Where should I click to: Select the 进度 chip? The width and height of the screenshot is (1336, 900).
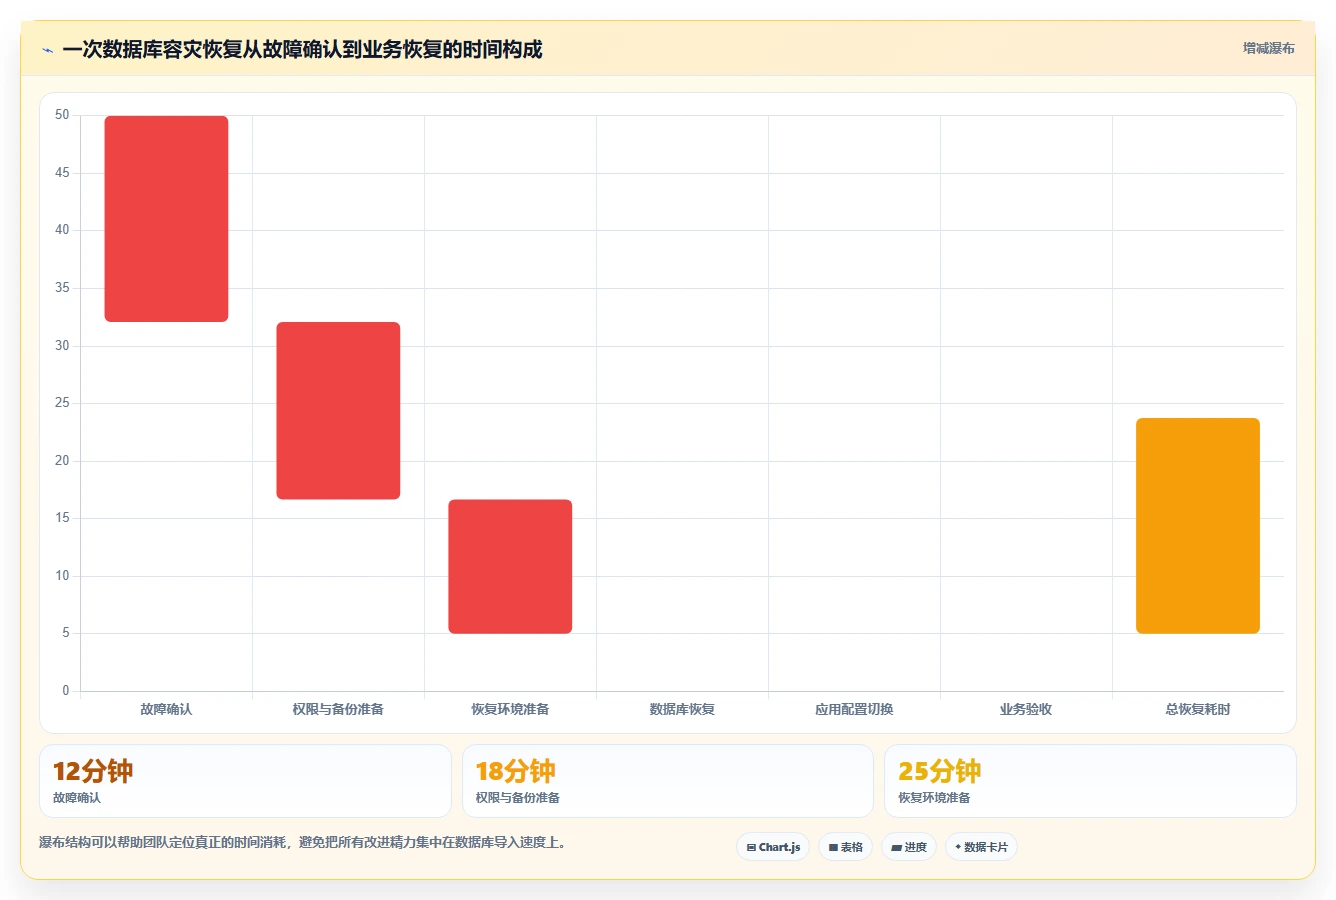[x=909, y=847]
